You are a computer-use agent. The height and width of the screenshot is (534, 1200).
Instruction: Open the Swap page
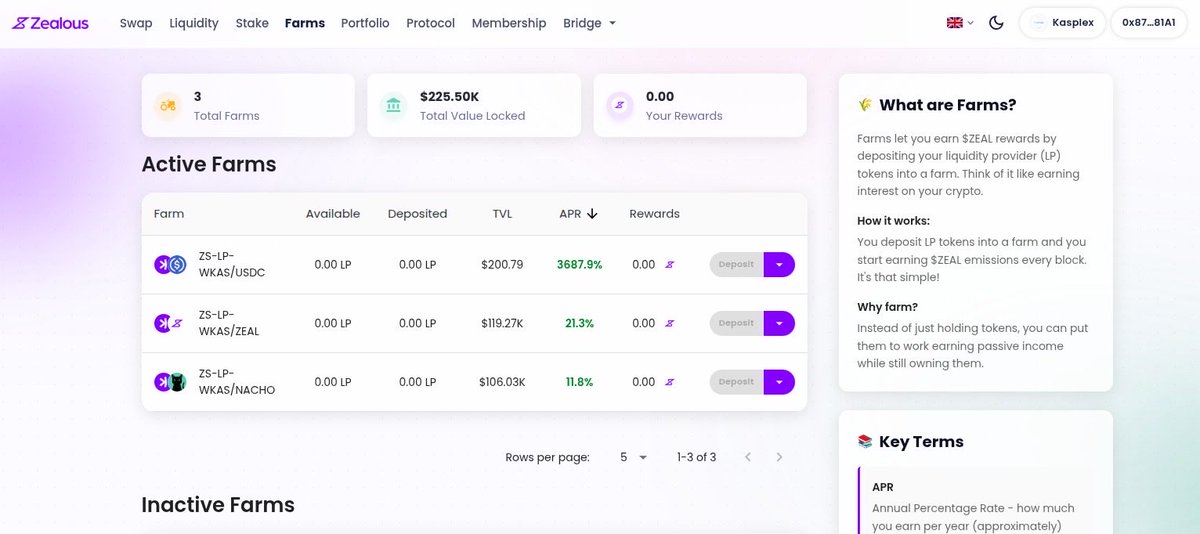tap(136, 23)
